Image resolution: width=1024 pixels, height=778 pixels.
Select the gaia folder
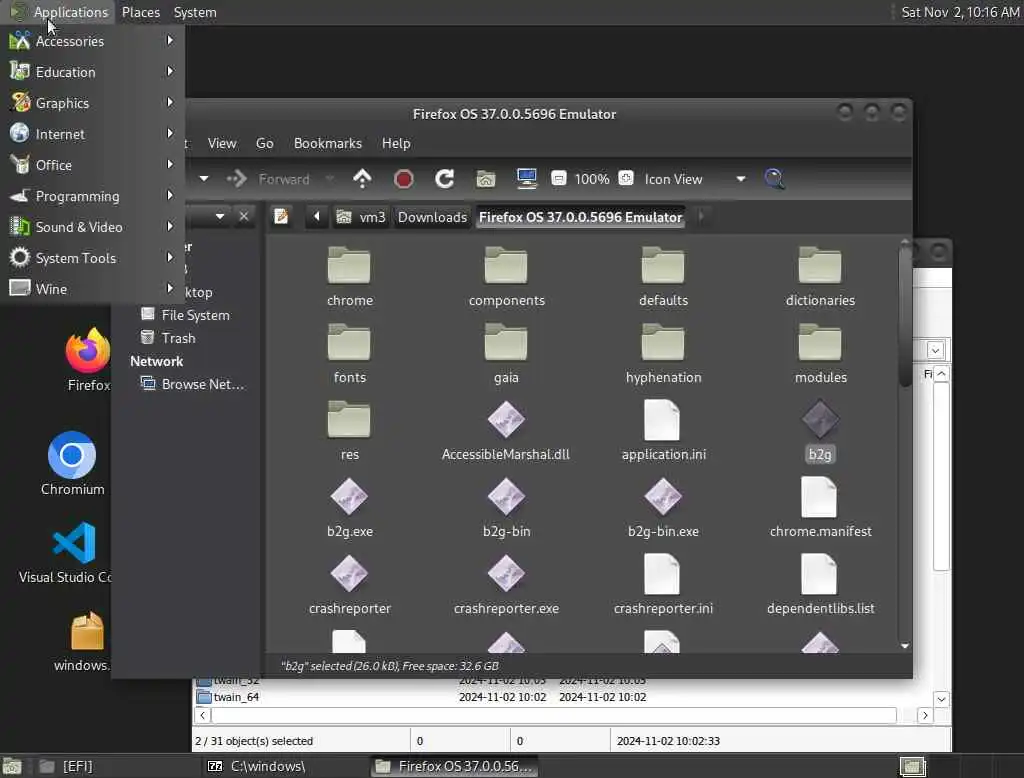pos(507,354)
